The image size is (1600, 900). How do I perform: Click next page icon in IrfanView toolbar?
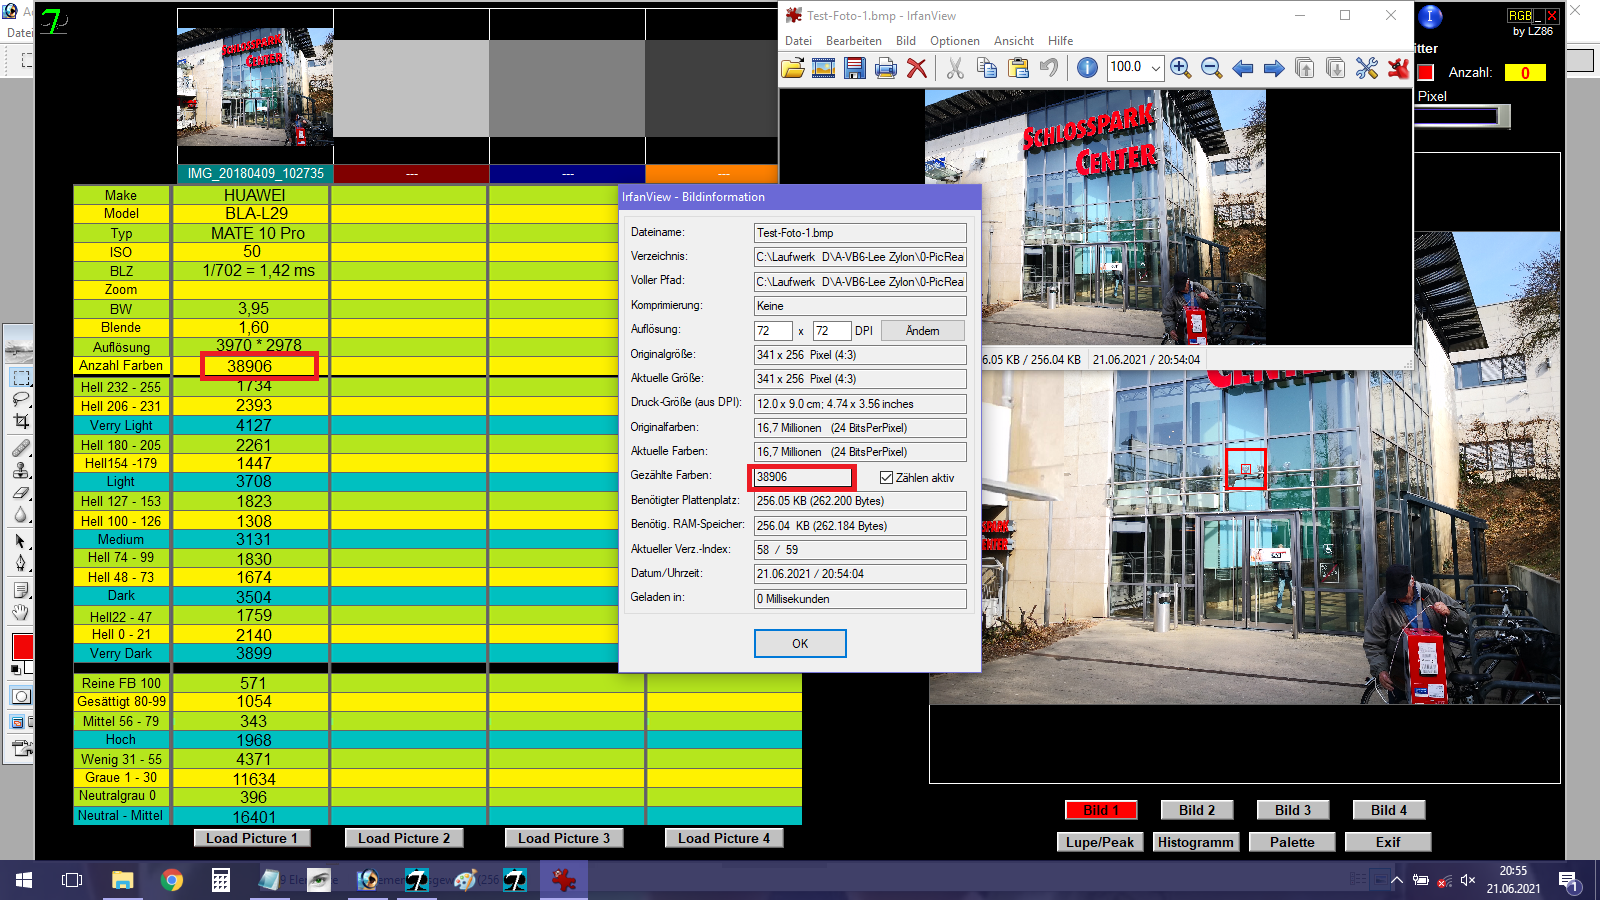[1336, 68]
